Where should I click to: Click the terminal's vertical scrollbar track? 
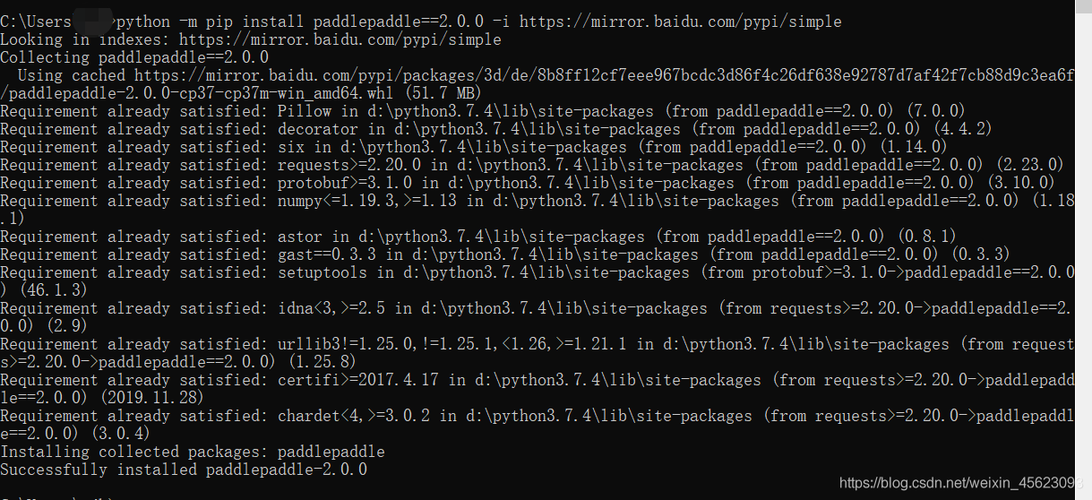(x=1084, y=250)
